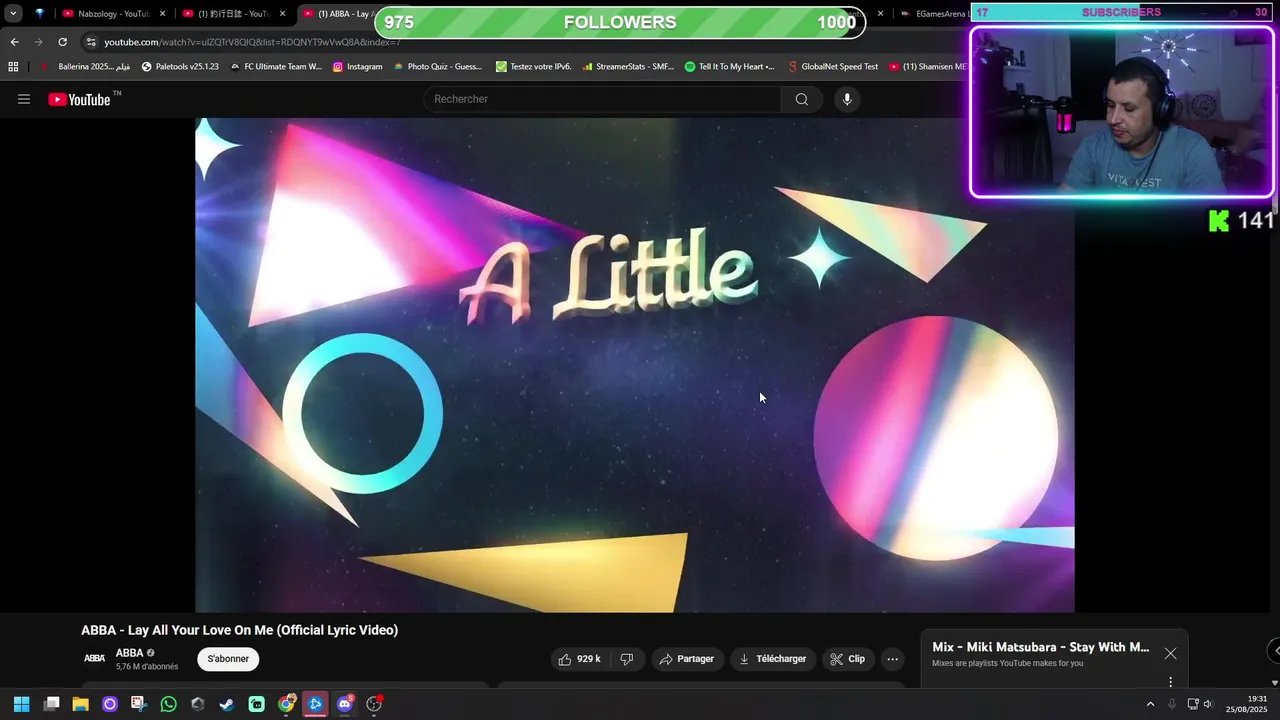Open GlobalNet Speed Test bookmark
Image resolution: width=1280 pixels, height=720 pixels.
pos(833,67)
